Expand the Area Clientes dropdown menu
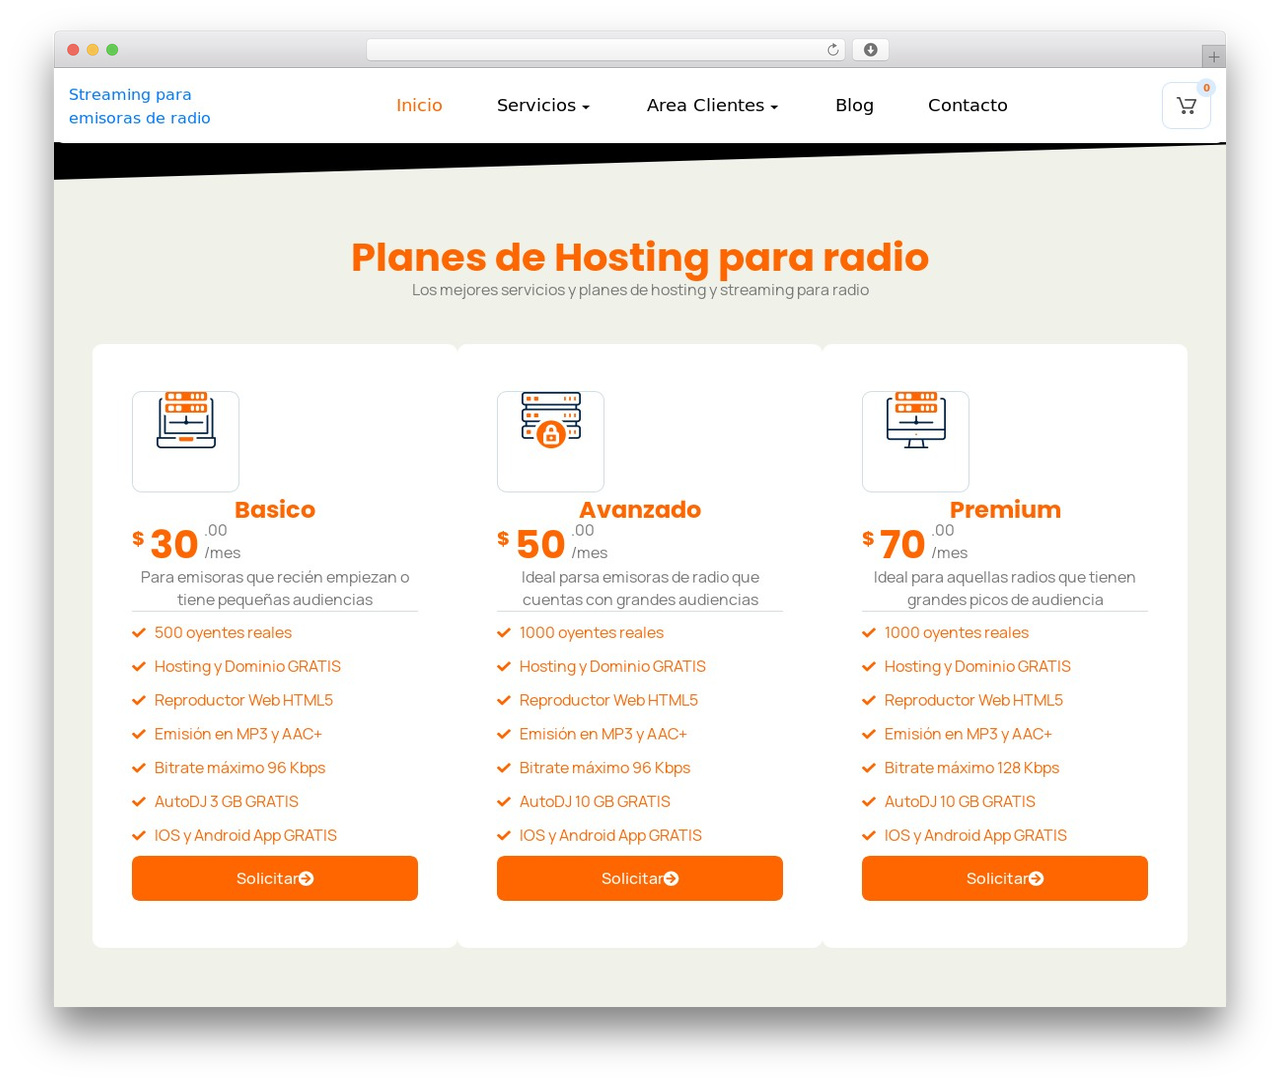 pyautogui.click(x=712, y=105)
